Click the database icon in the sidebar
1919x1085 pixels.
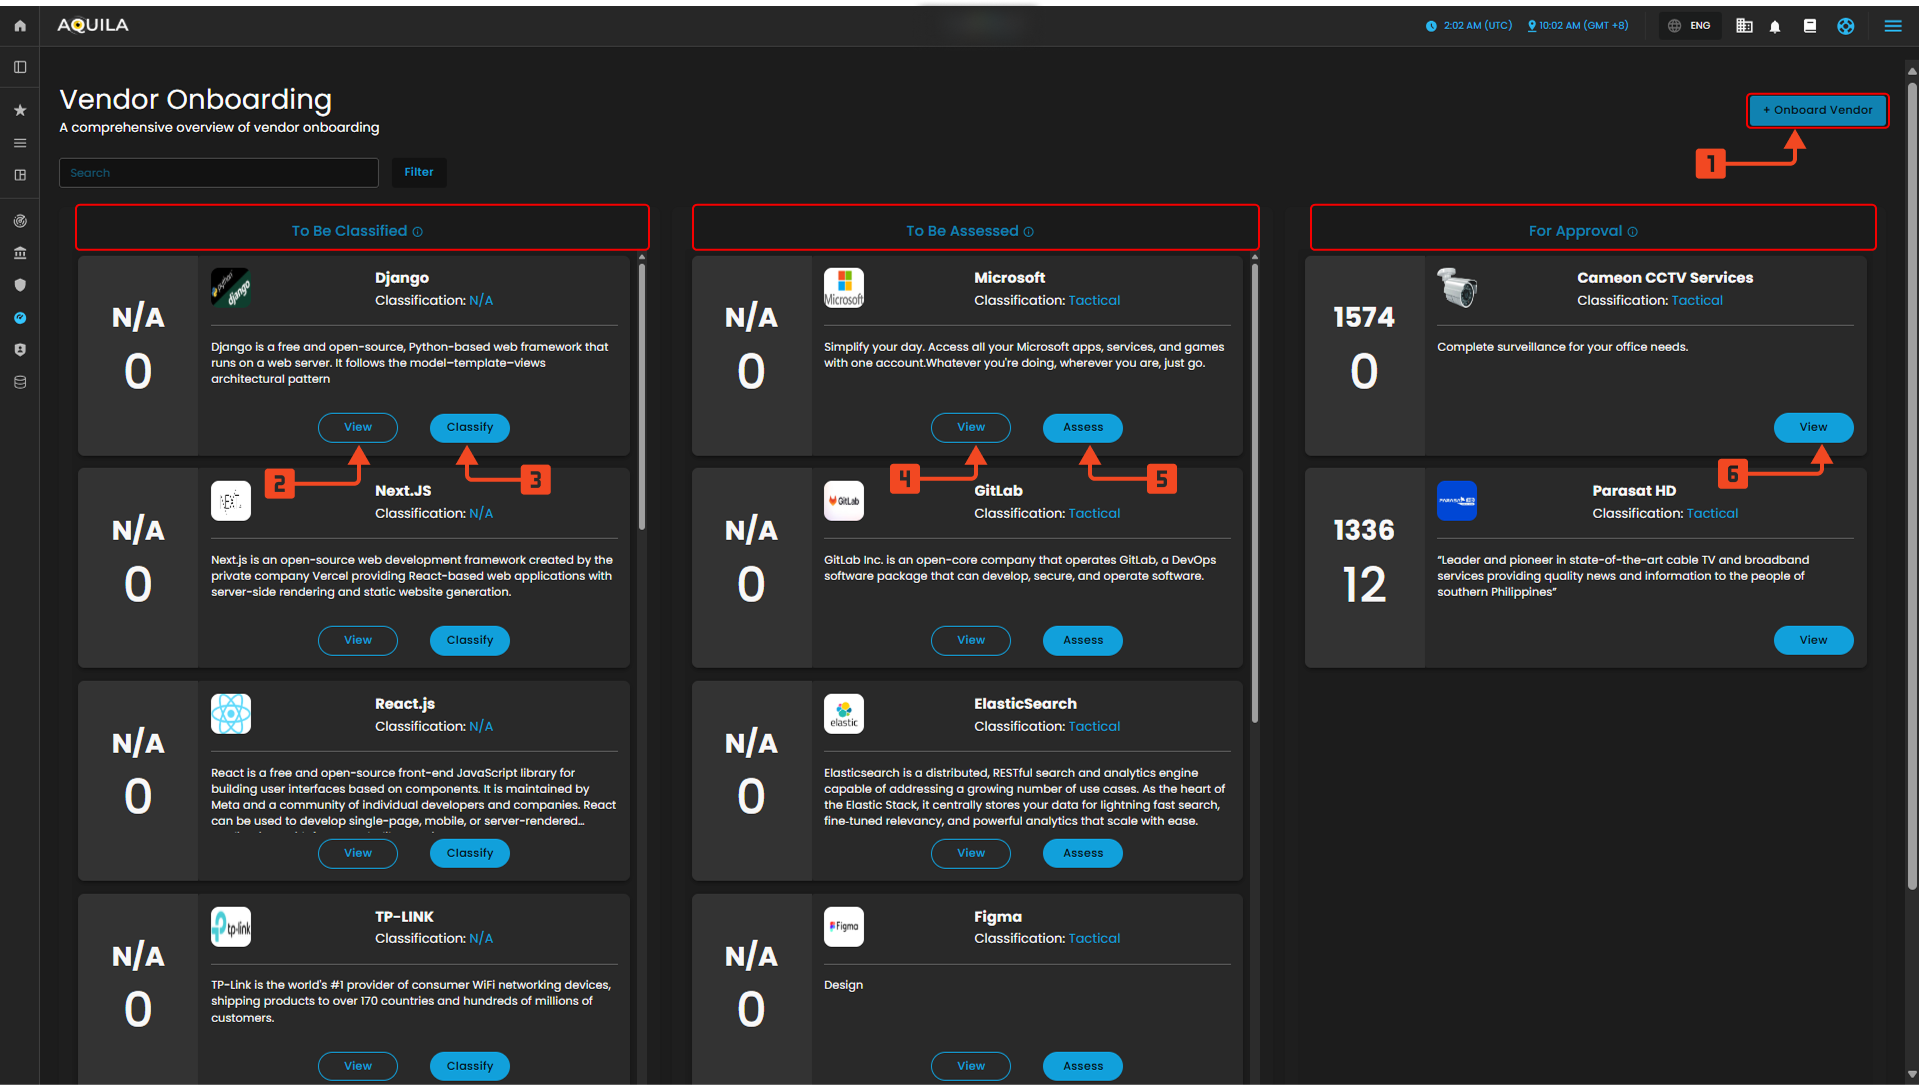tap(20, 382)
